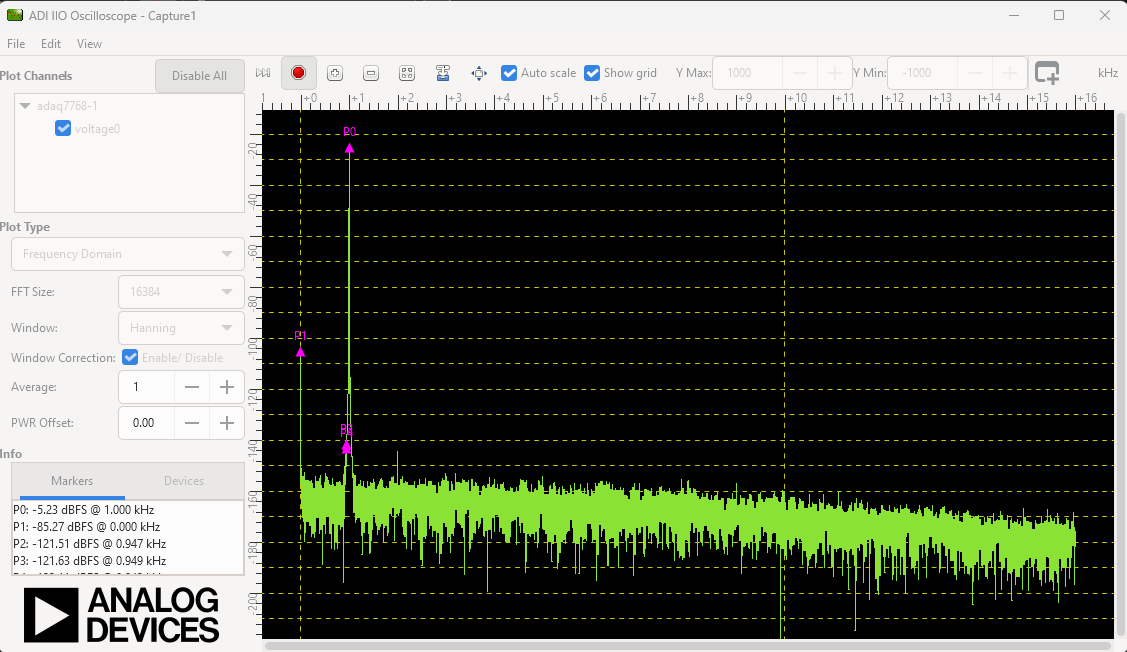1127x652 pixels.
Task: Open the Hanning window dropdown
Action: (x=180, y=328)
